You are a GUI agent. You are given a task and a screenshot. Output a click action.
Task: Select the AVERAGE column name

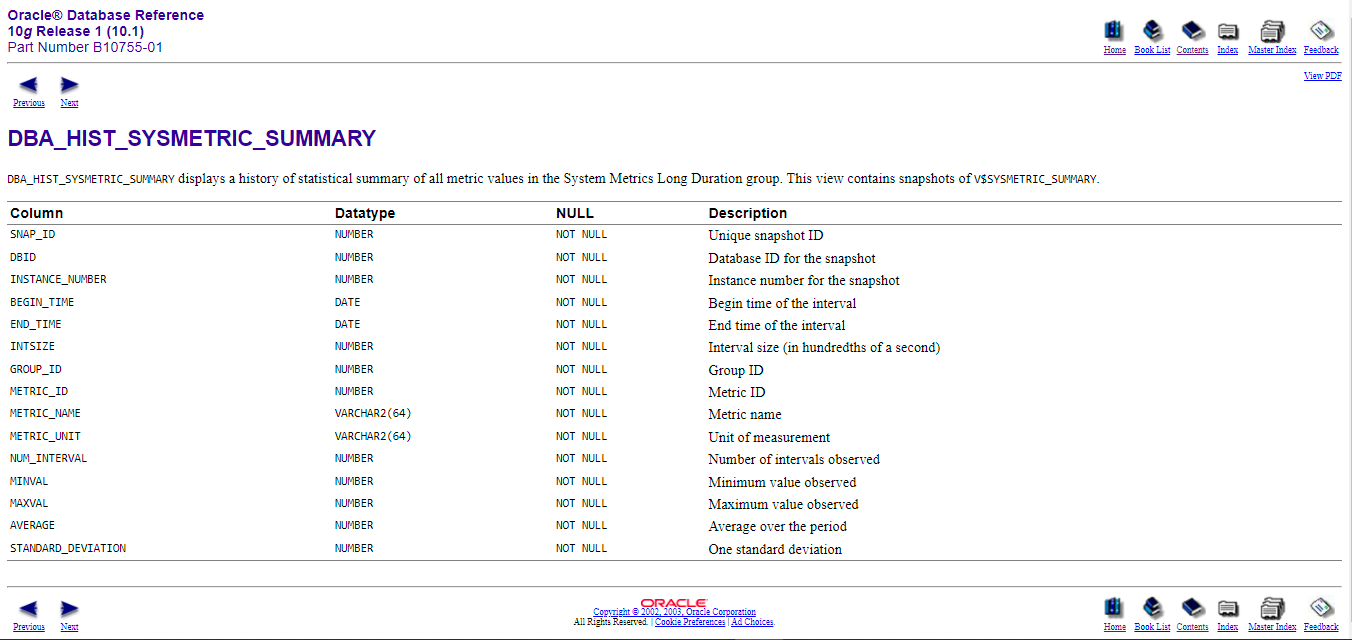tap(32, 525)
